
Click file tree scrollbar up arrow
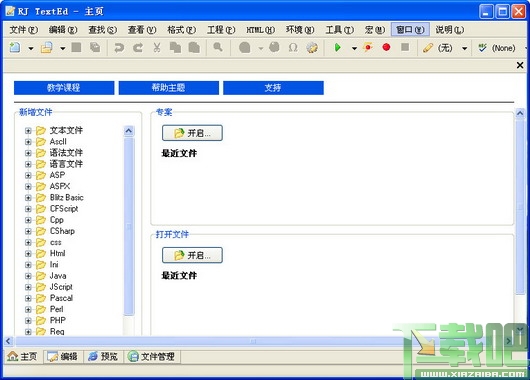click(x=129, y=131)
